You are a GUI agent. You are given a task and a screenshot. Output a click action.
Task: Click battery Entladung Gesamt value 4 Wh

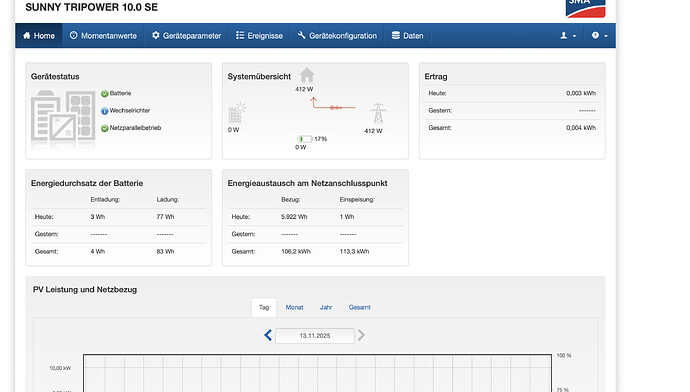[x=98, y=252]
